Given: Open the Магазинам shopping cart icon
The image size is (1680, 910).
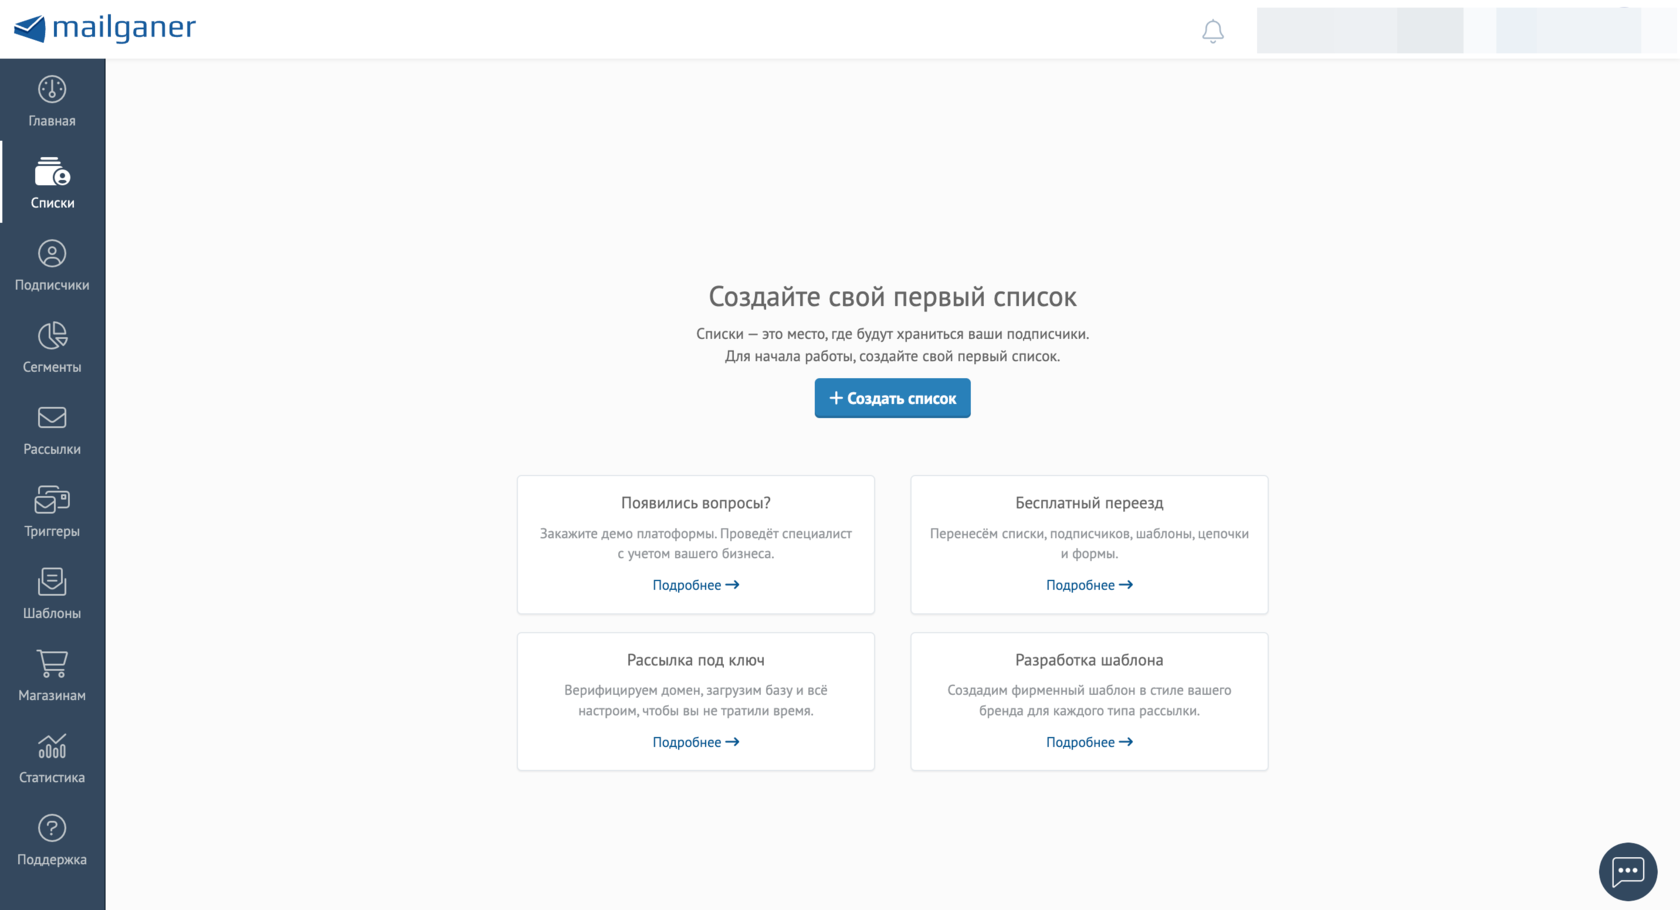Looking at the screenshot, I should click(52, 664).
